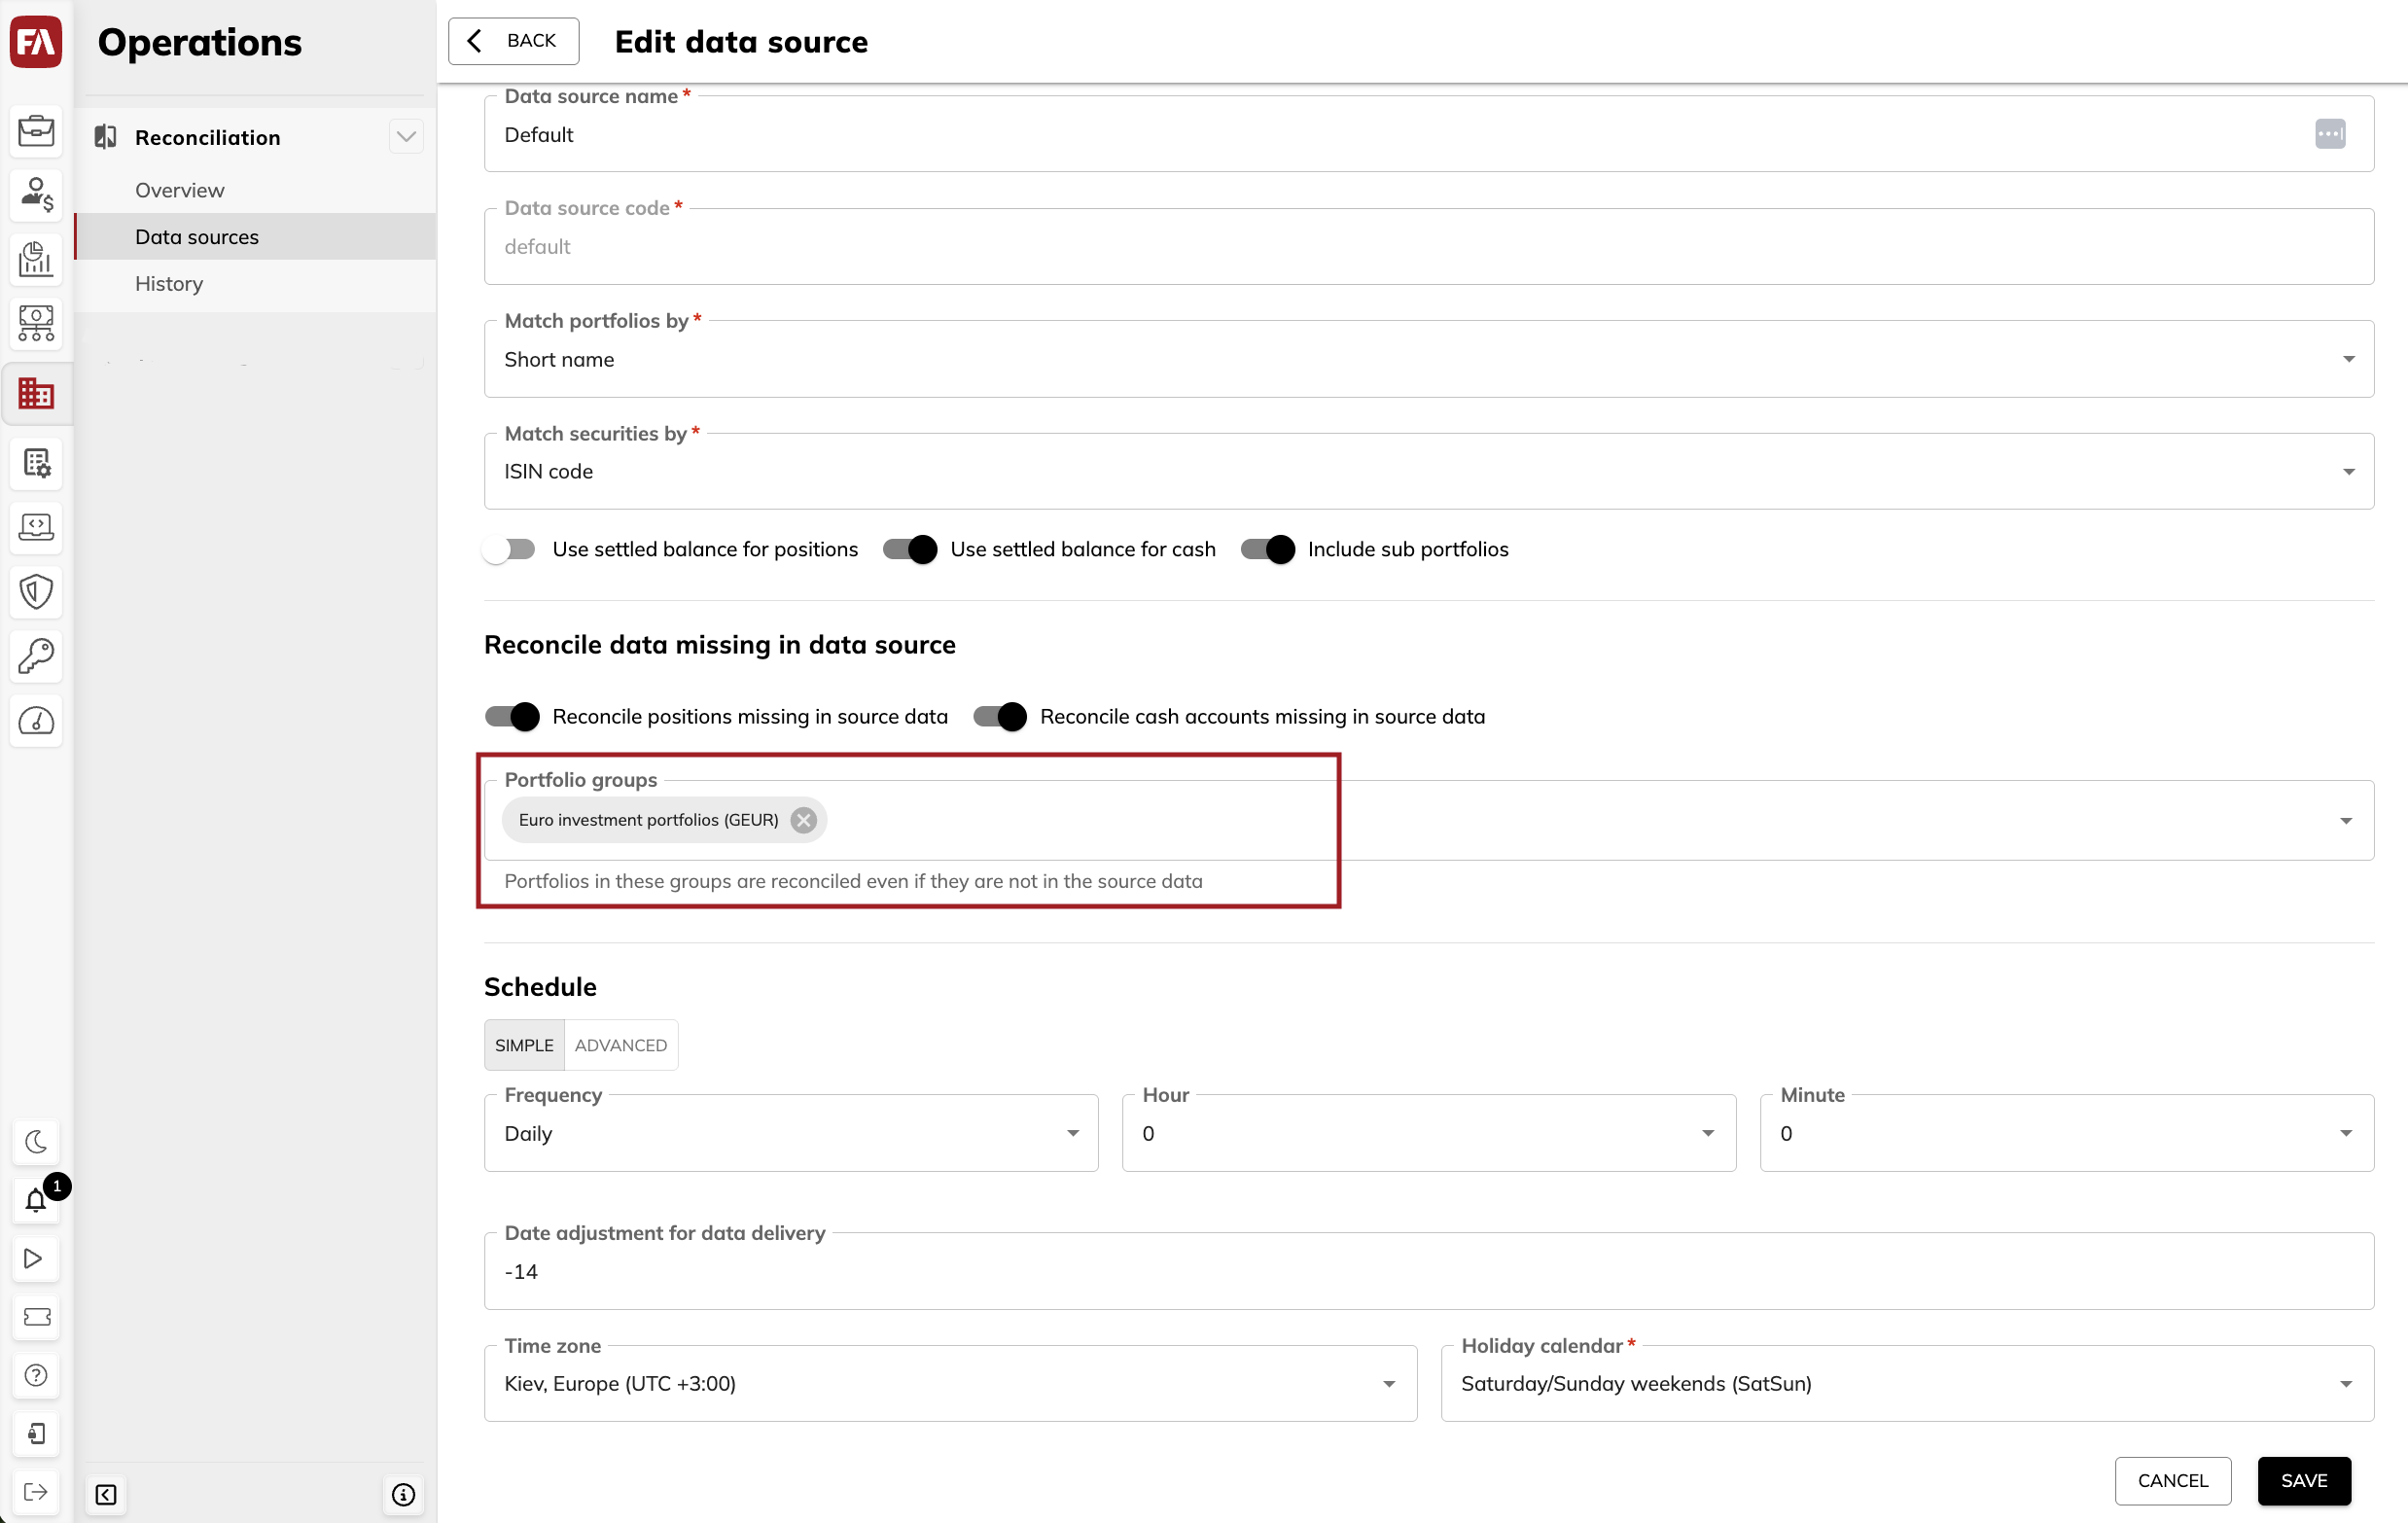Click the play triangle sidebar icon
Viewport: 2408px width, 1523px height.
36,1258
